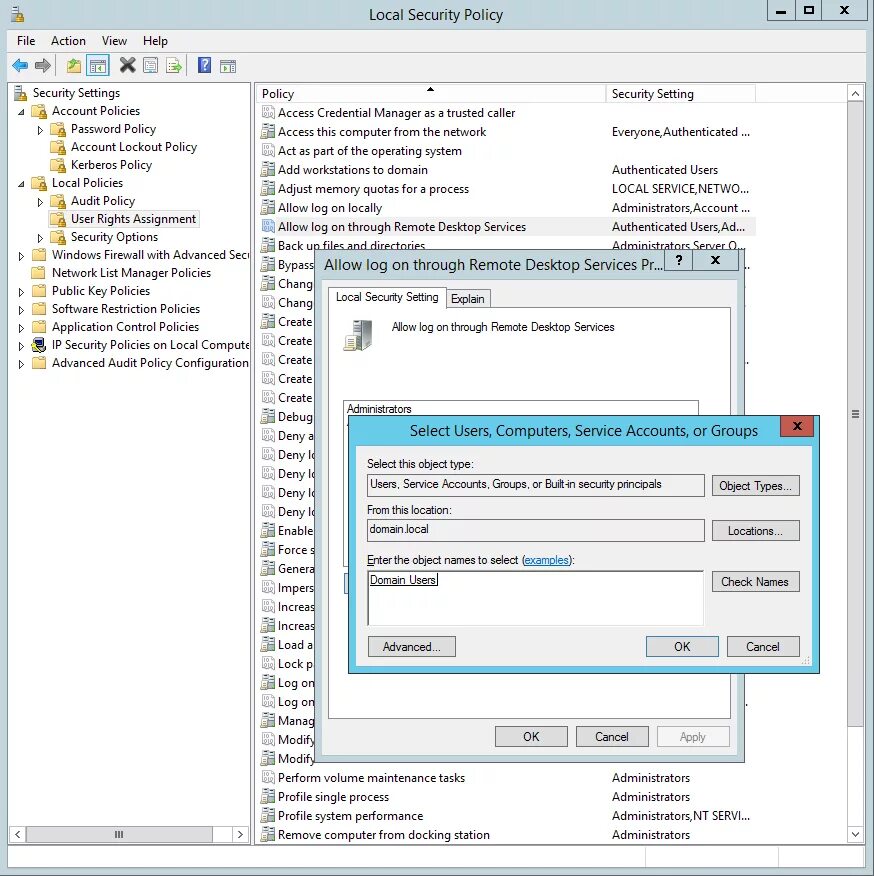
Task: Click the Security Setting column header
Action: click(x=680, y=93)
